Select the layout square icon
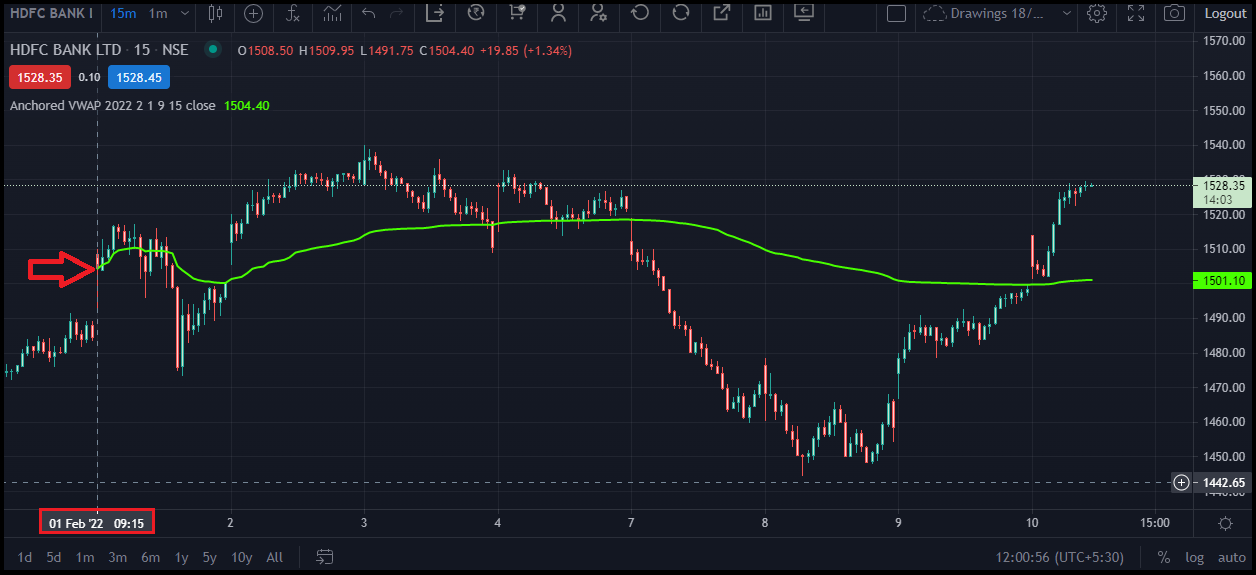This screenshot has height=575, width=1256. click(896, 13)
